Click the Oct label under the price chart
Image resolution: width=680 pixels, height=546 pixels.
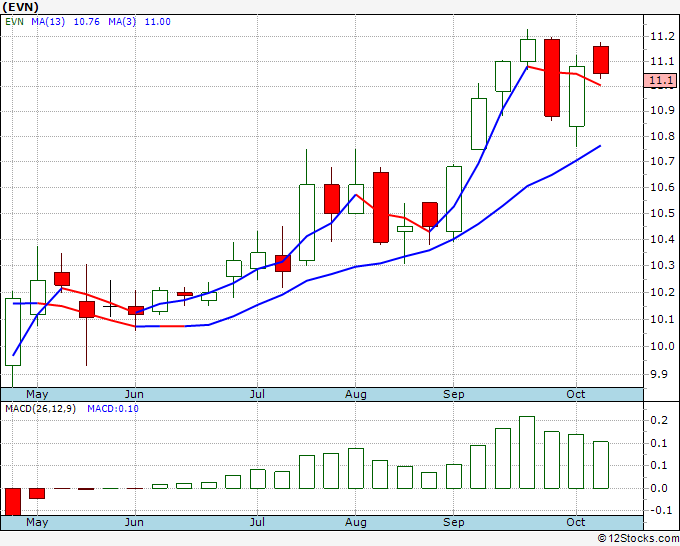point(575,395)
